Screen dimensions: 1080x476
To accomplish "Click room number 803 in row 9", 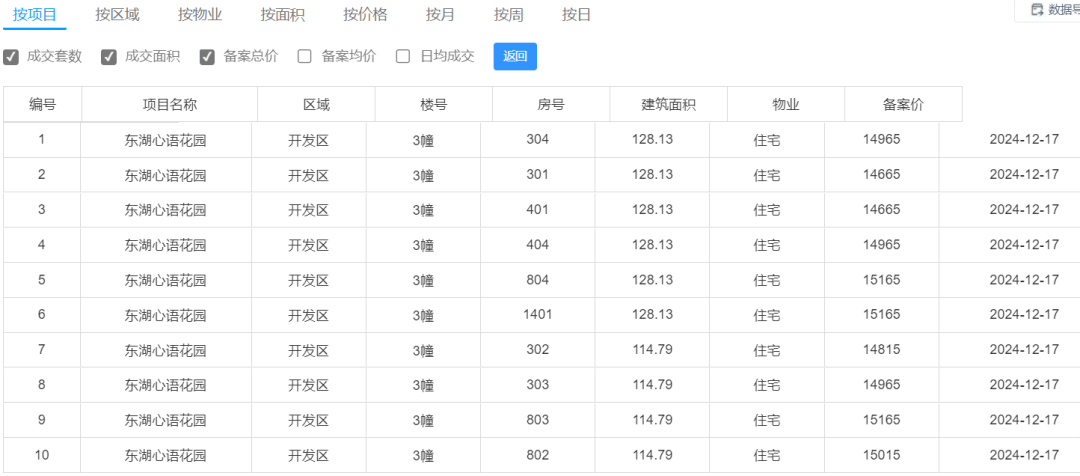I will pos(537,419).
